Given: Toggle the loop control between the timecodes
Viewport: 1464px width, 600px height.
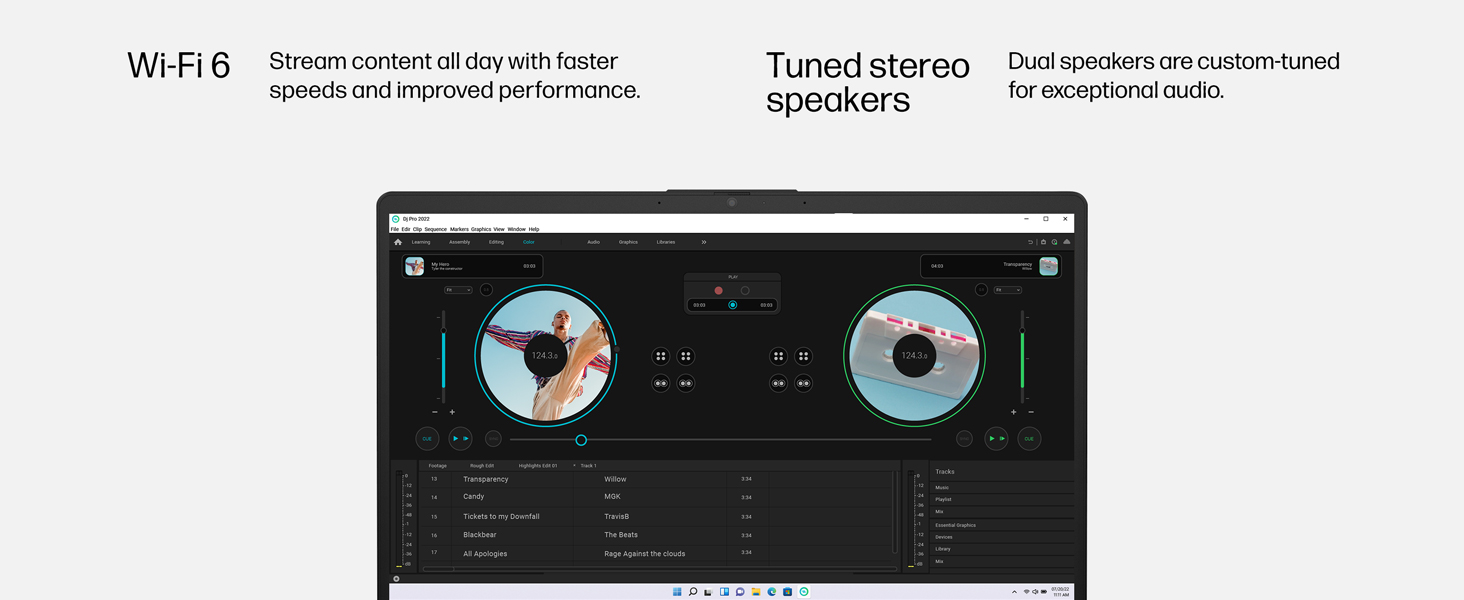Looking at the screenshot, I should [733, 304].
